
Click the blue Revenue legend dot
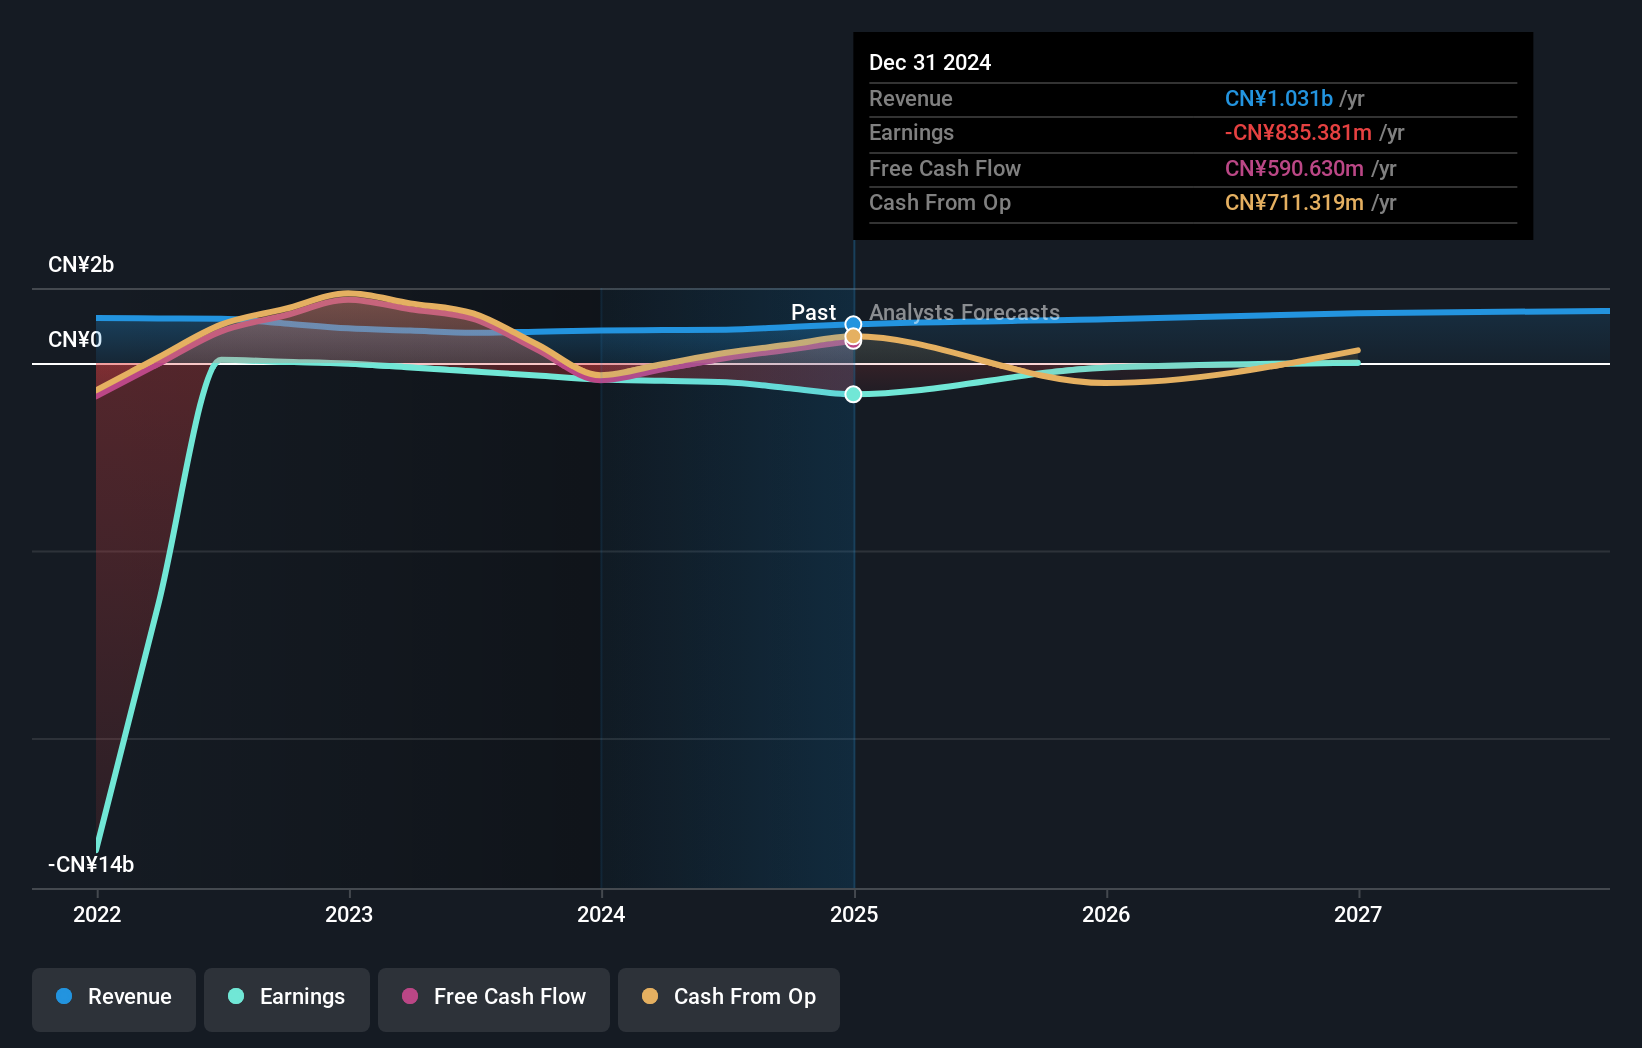pyautogui.click(x=64, y=997)
